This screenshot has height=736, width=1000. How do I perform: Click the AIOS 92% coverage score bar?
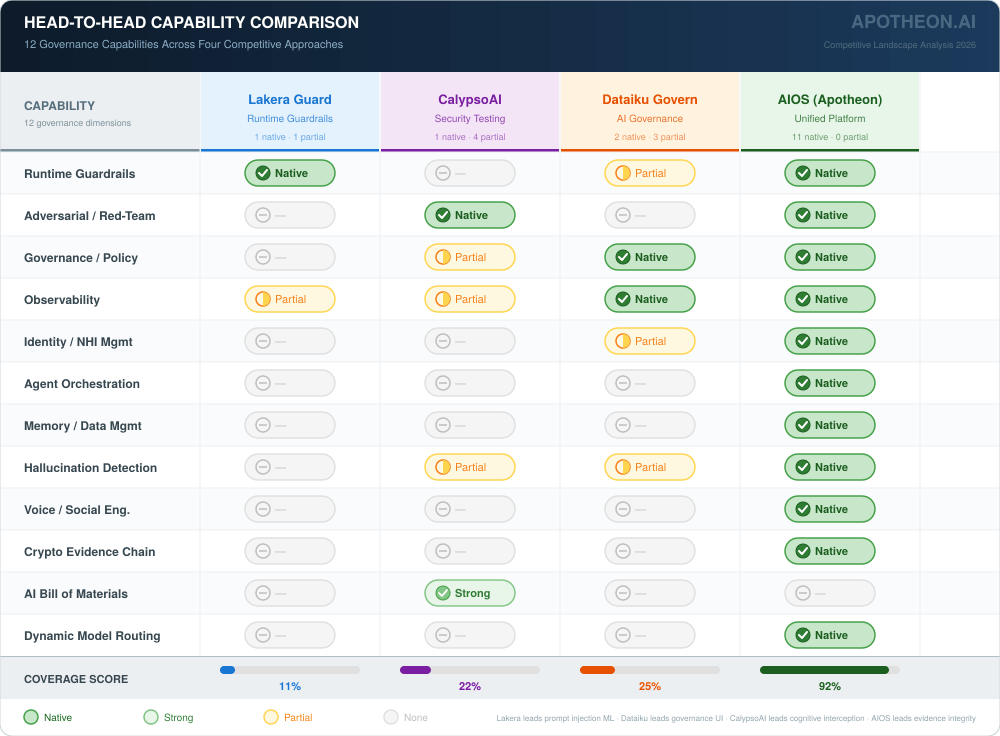pyautogui.click(x=829, y=670)
